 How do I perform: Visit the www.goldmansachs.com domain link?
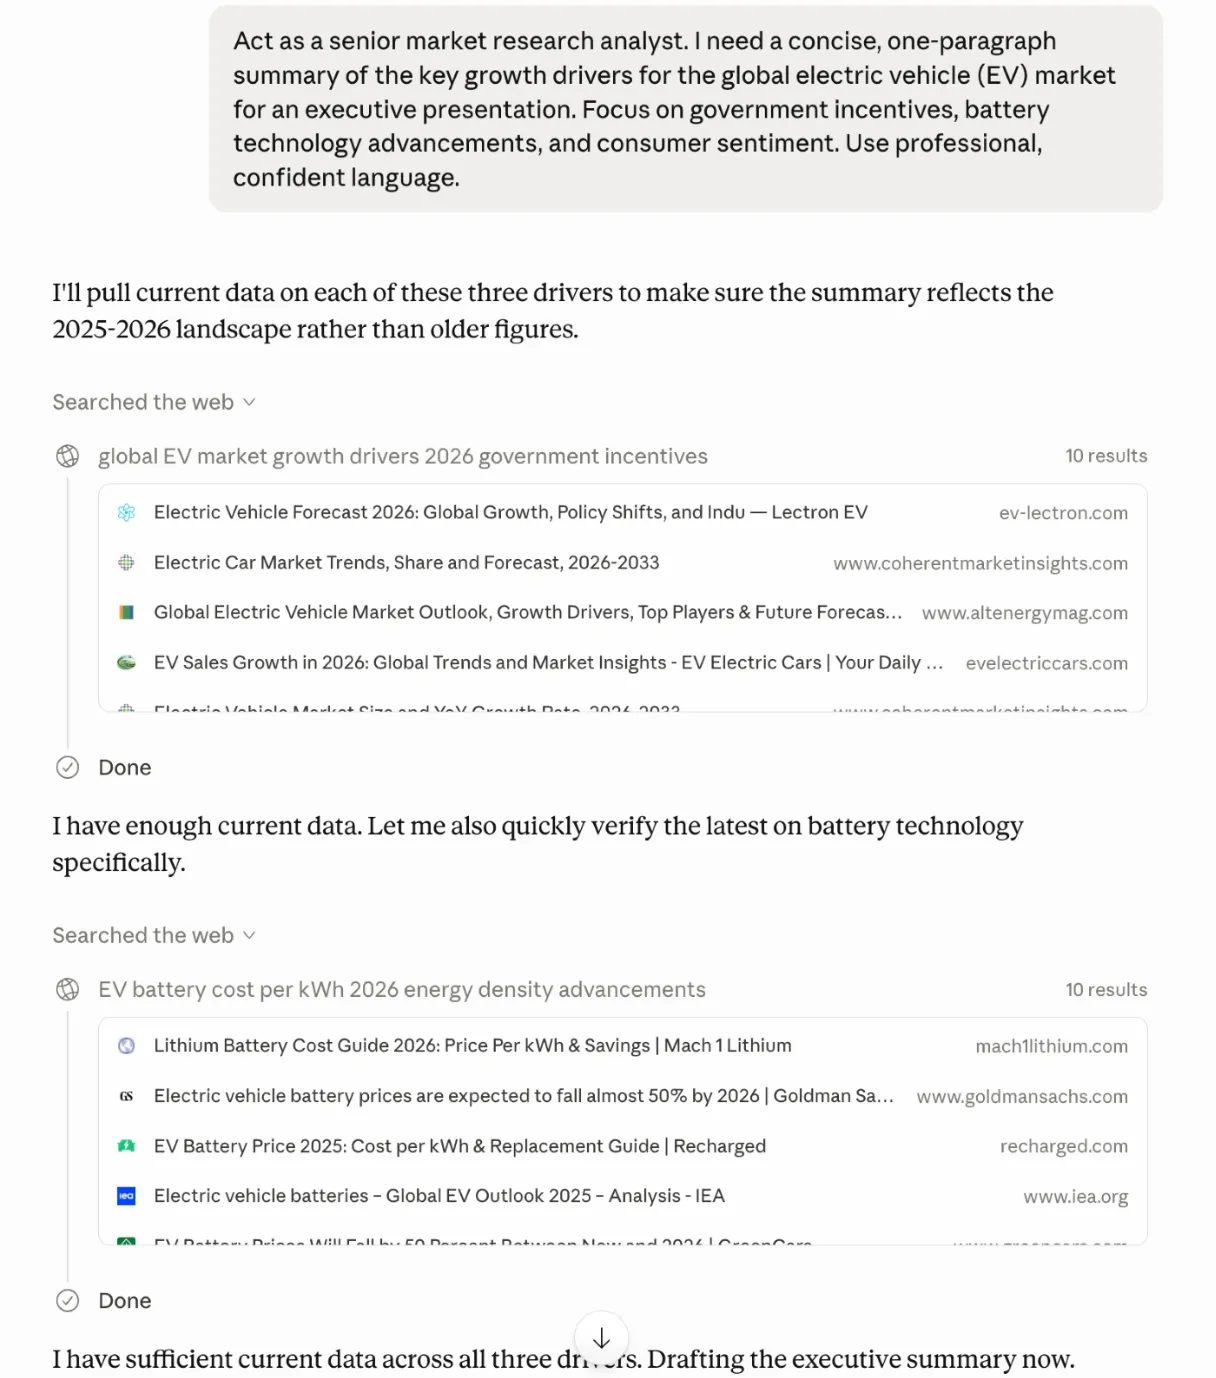click(x=1021, y=1096)
